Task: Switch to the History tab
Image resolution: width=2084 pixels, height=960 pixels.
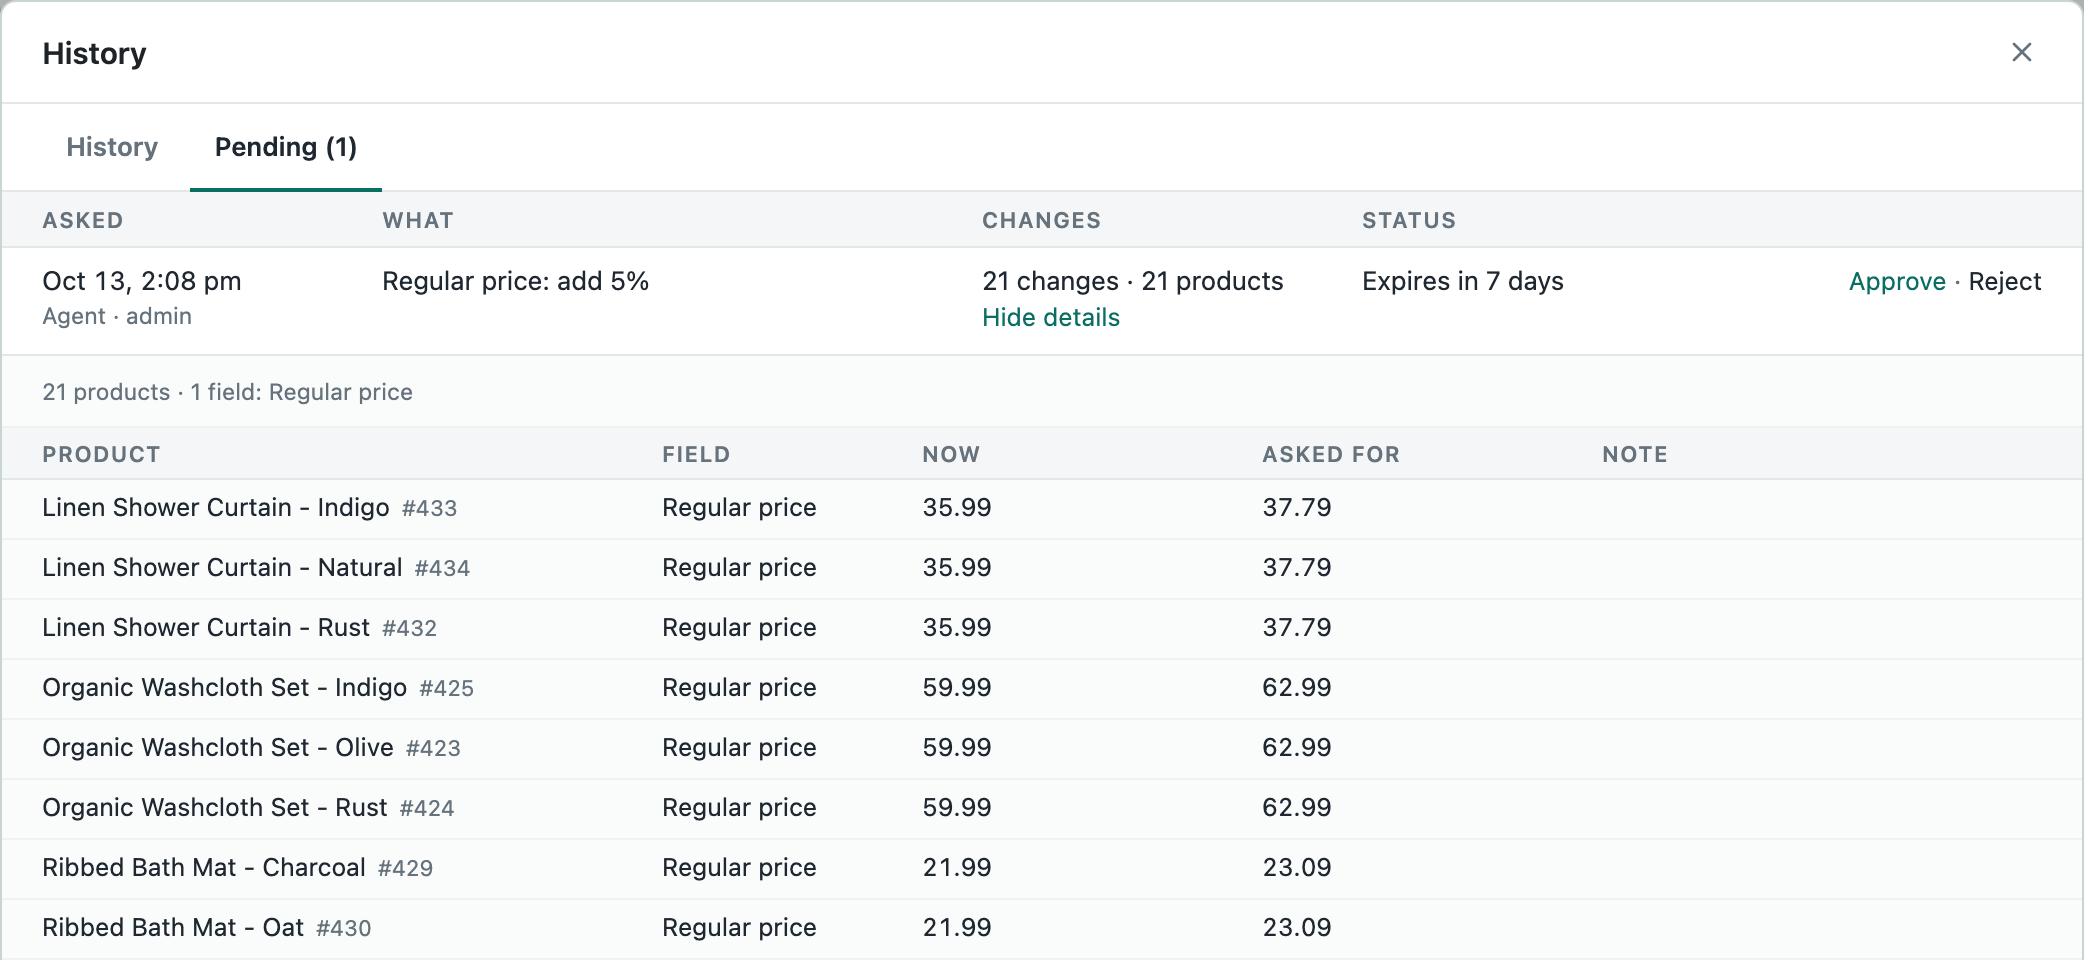Action: [112, 147]
